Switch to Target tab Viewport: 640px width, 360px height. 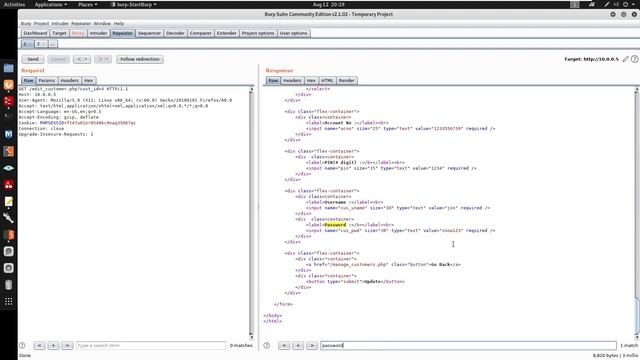click(x=59, y=33)
